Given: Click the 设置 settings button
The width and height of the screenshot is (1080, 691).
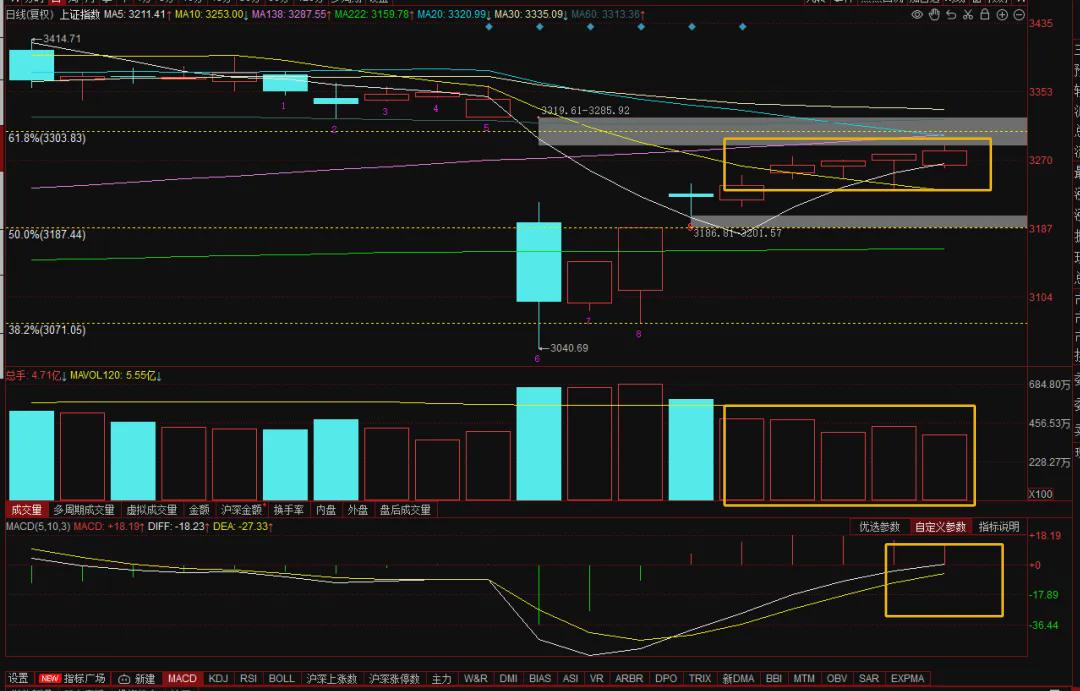Looking at the screenshot, I should (x=18, y=679).
